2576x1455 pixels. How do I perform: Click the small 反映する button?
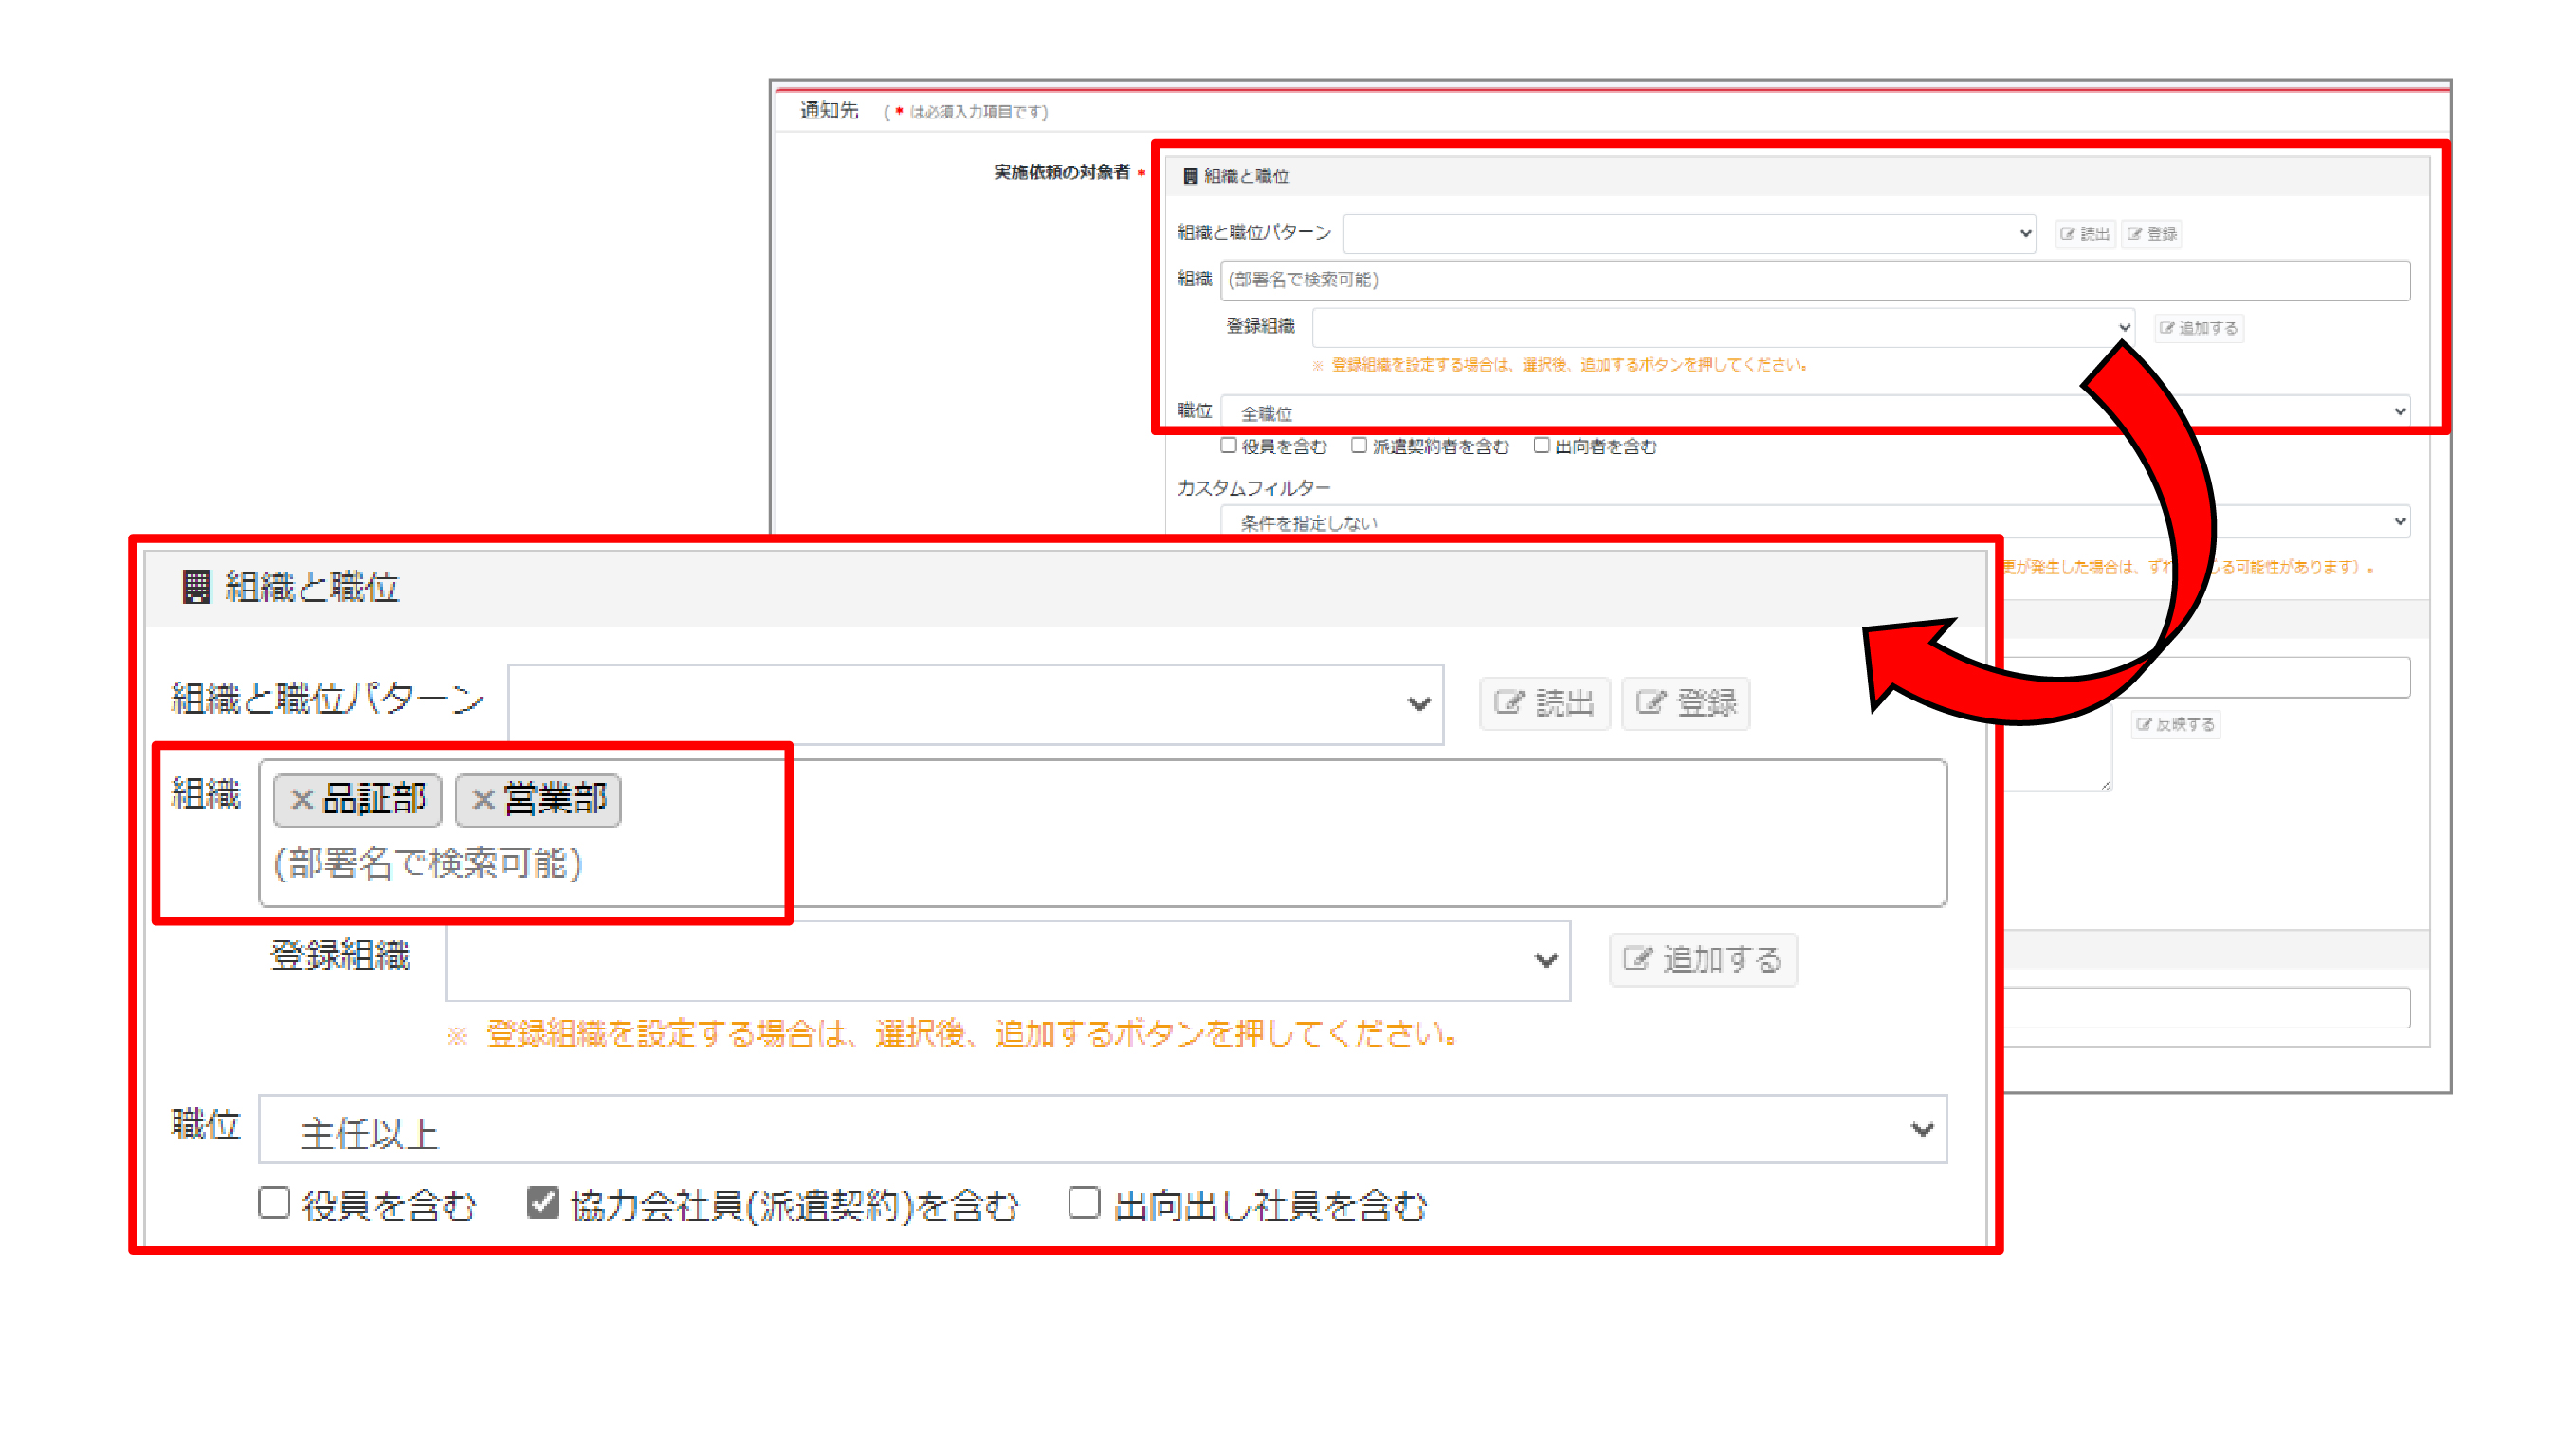[2175, 724]
